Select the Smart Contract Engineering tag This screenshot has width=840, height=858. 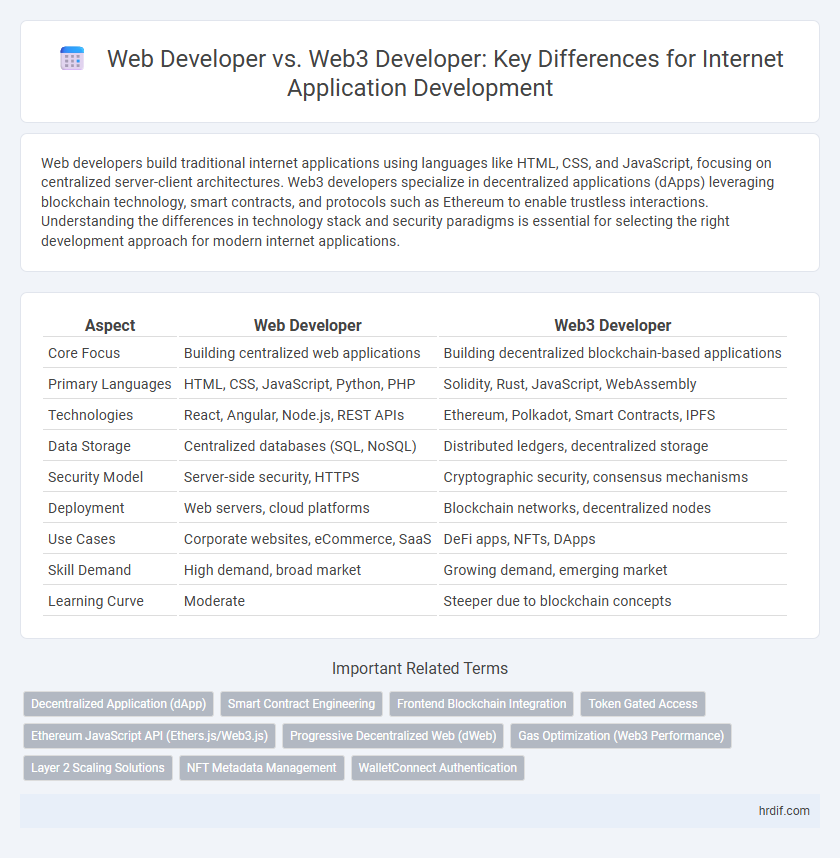click(302, 704)
